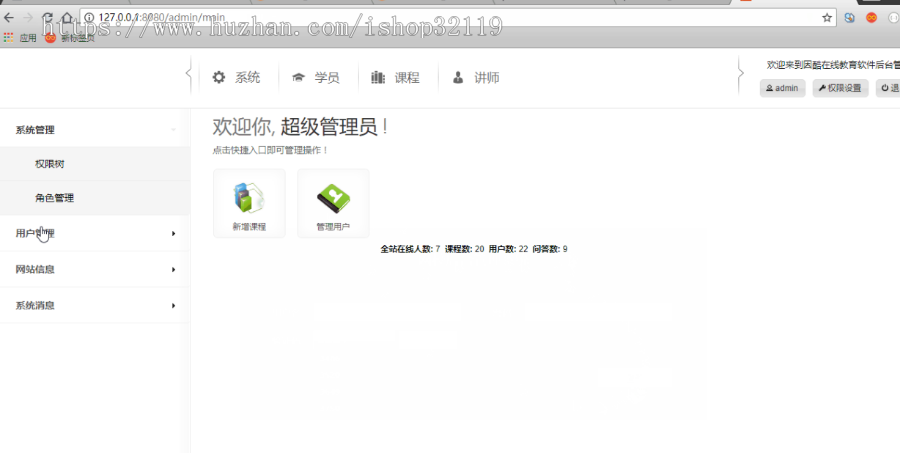This screenshot has height=453, width=900.
Task: Expand 系统消息 sidebar section
Action: click(95, 305)
